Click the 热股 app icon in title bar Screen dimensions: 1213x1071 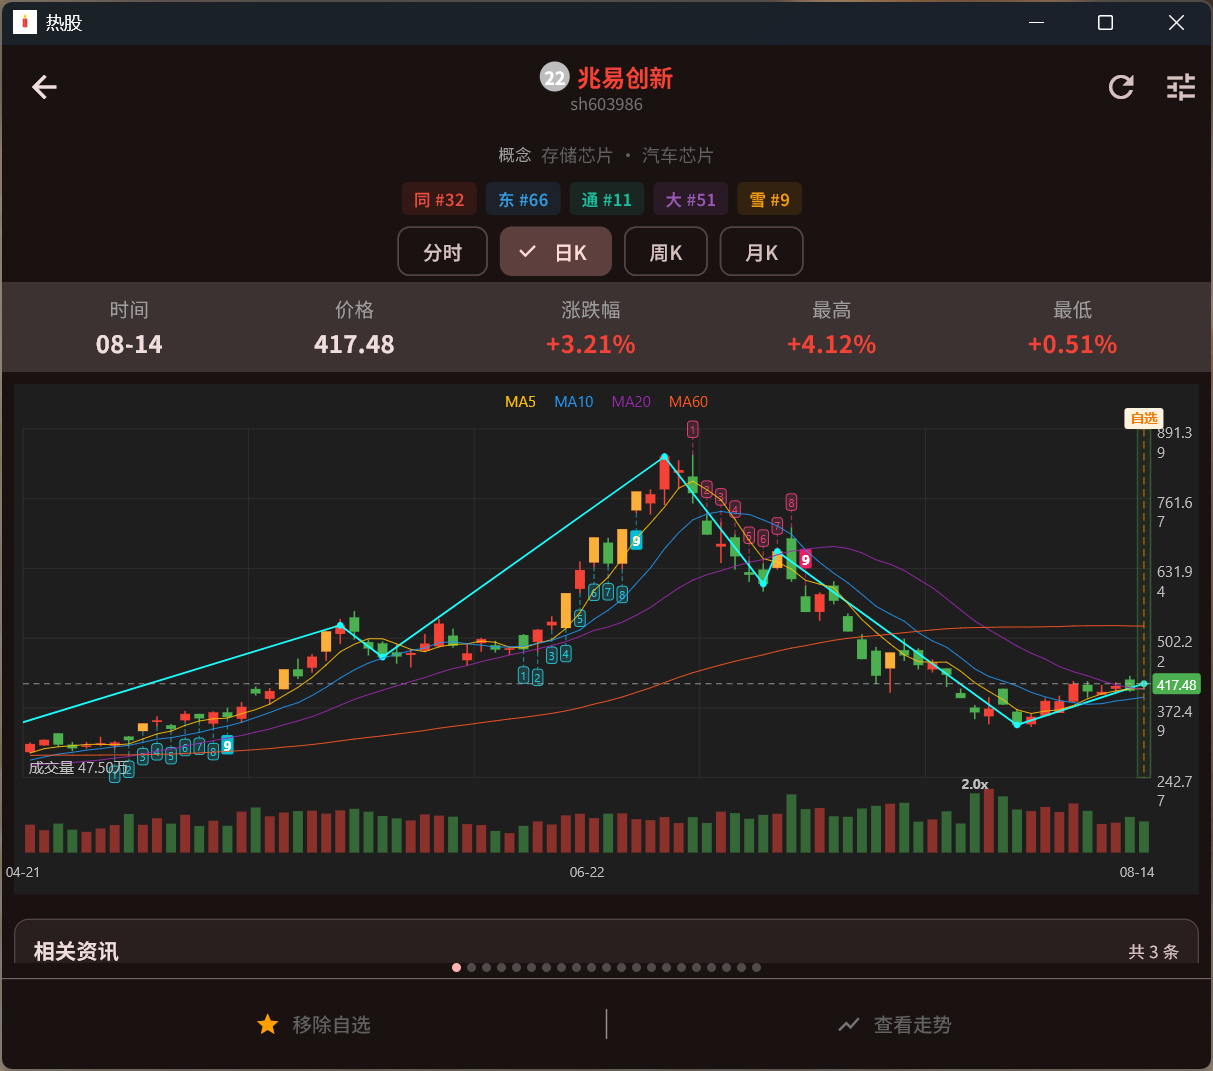(25, 22)
